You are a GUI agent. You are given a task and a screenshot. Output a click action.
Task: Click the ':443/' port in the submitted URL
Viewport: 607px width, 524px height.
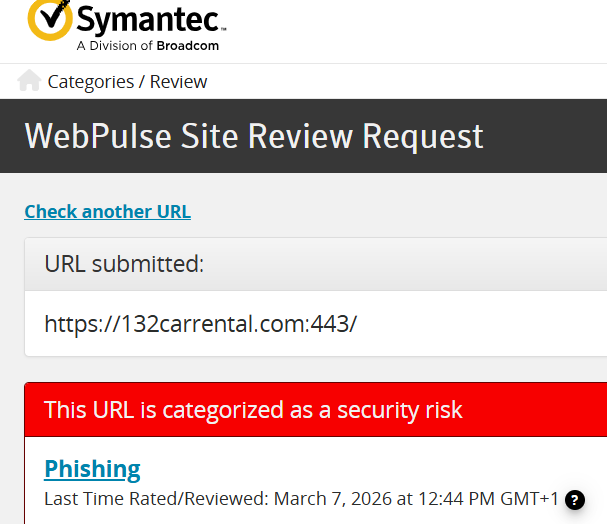[x=333, y=324]
